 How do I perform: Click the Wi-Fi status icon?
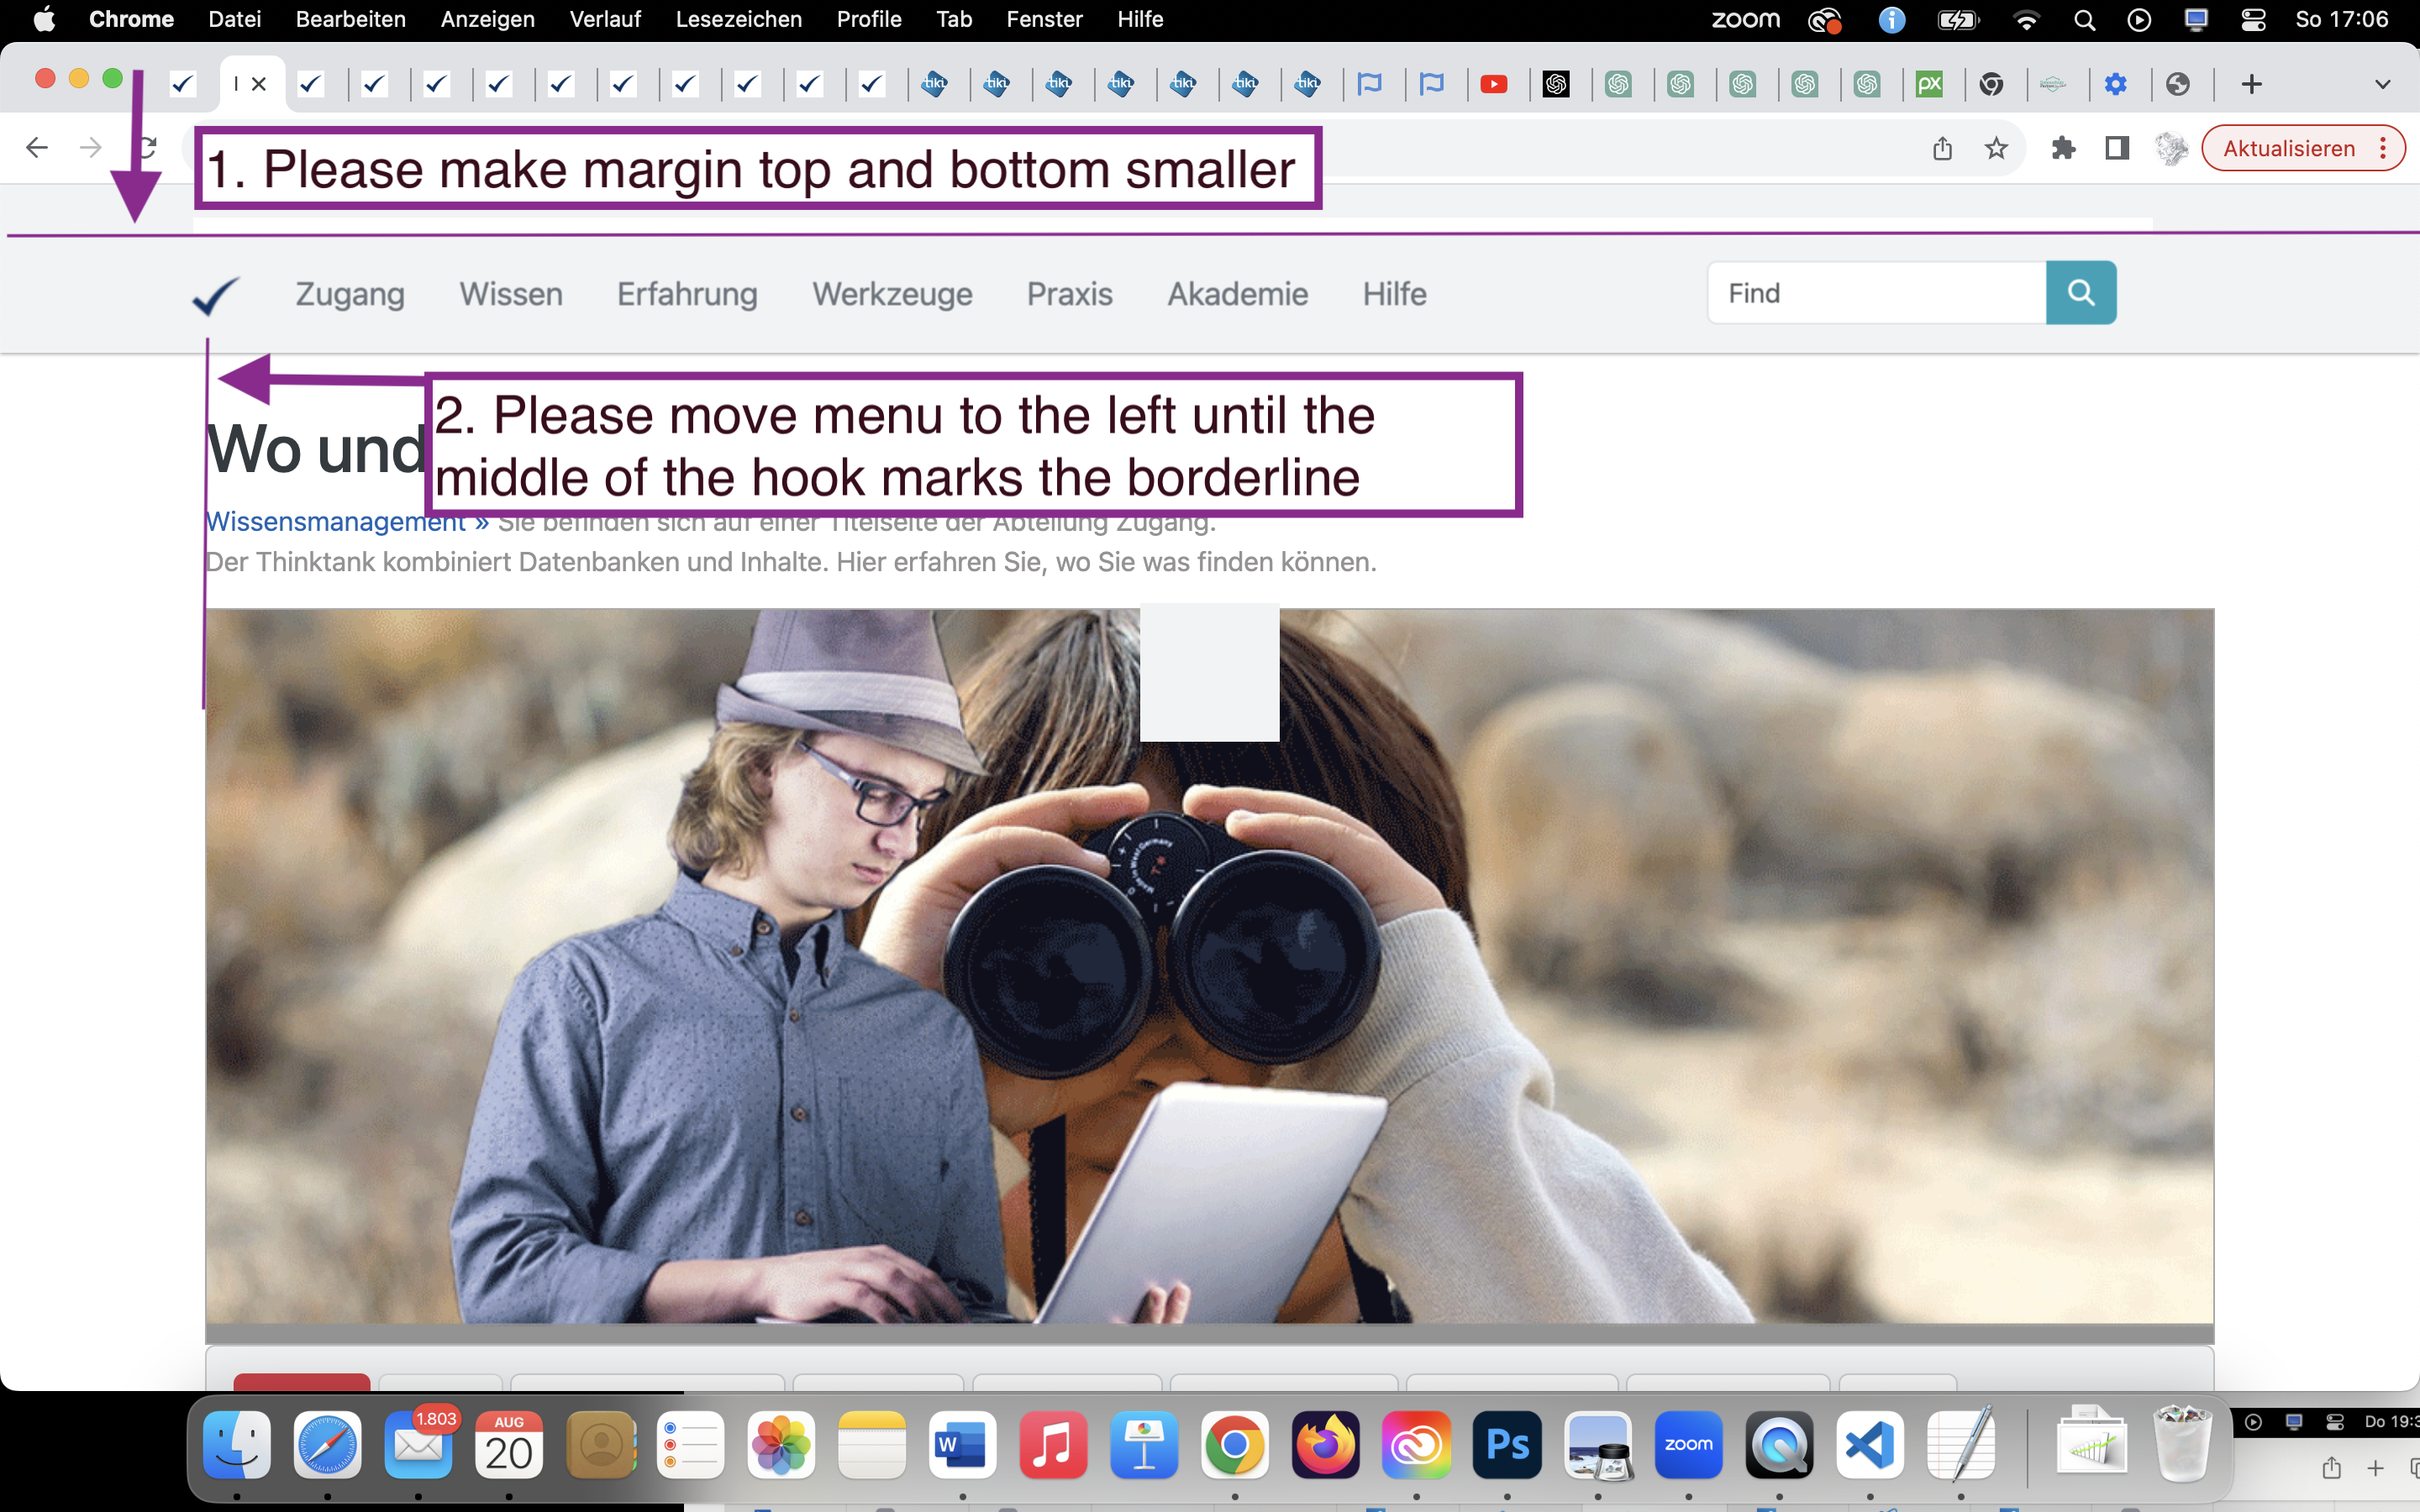2026,19
